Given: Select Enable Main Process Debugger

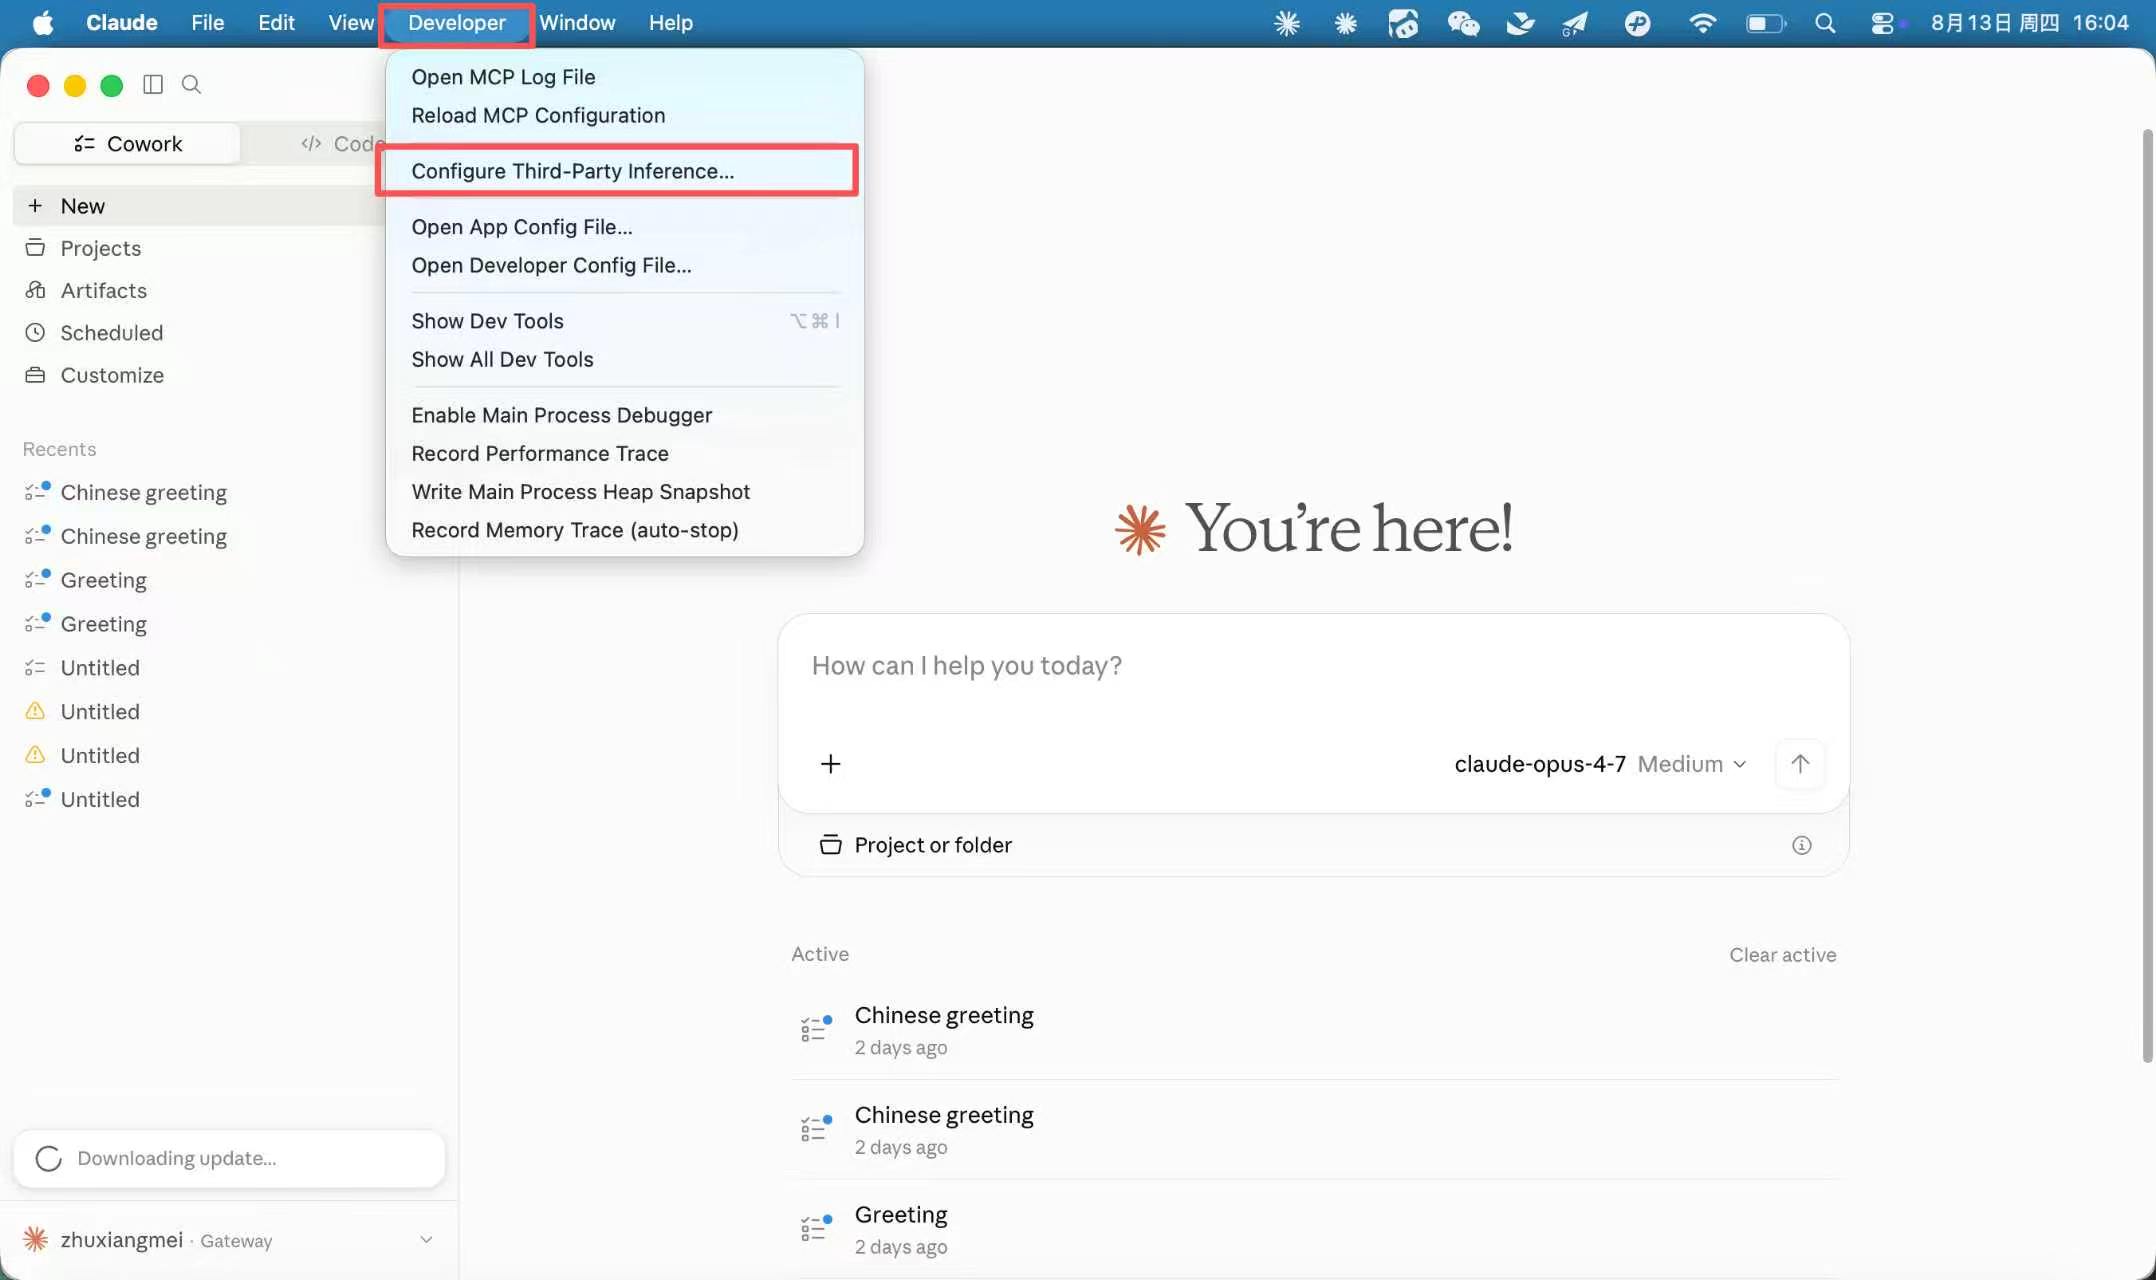Looking at the screenshot, I should click(x=625, y=415).
